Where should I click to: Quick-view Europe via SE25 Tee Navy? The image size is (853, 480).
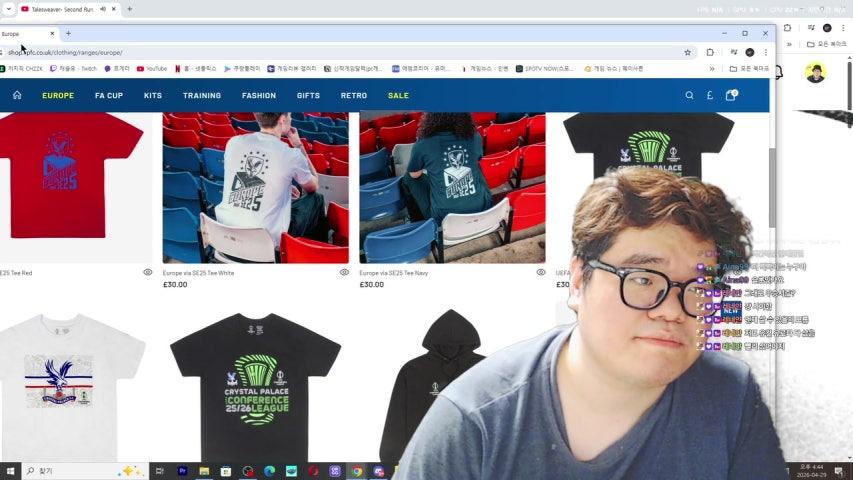541,272
